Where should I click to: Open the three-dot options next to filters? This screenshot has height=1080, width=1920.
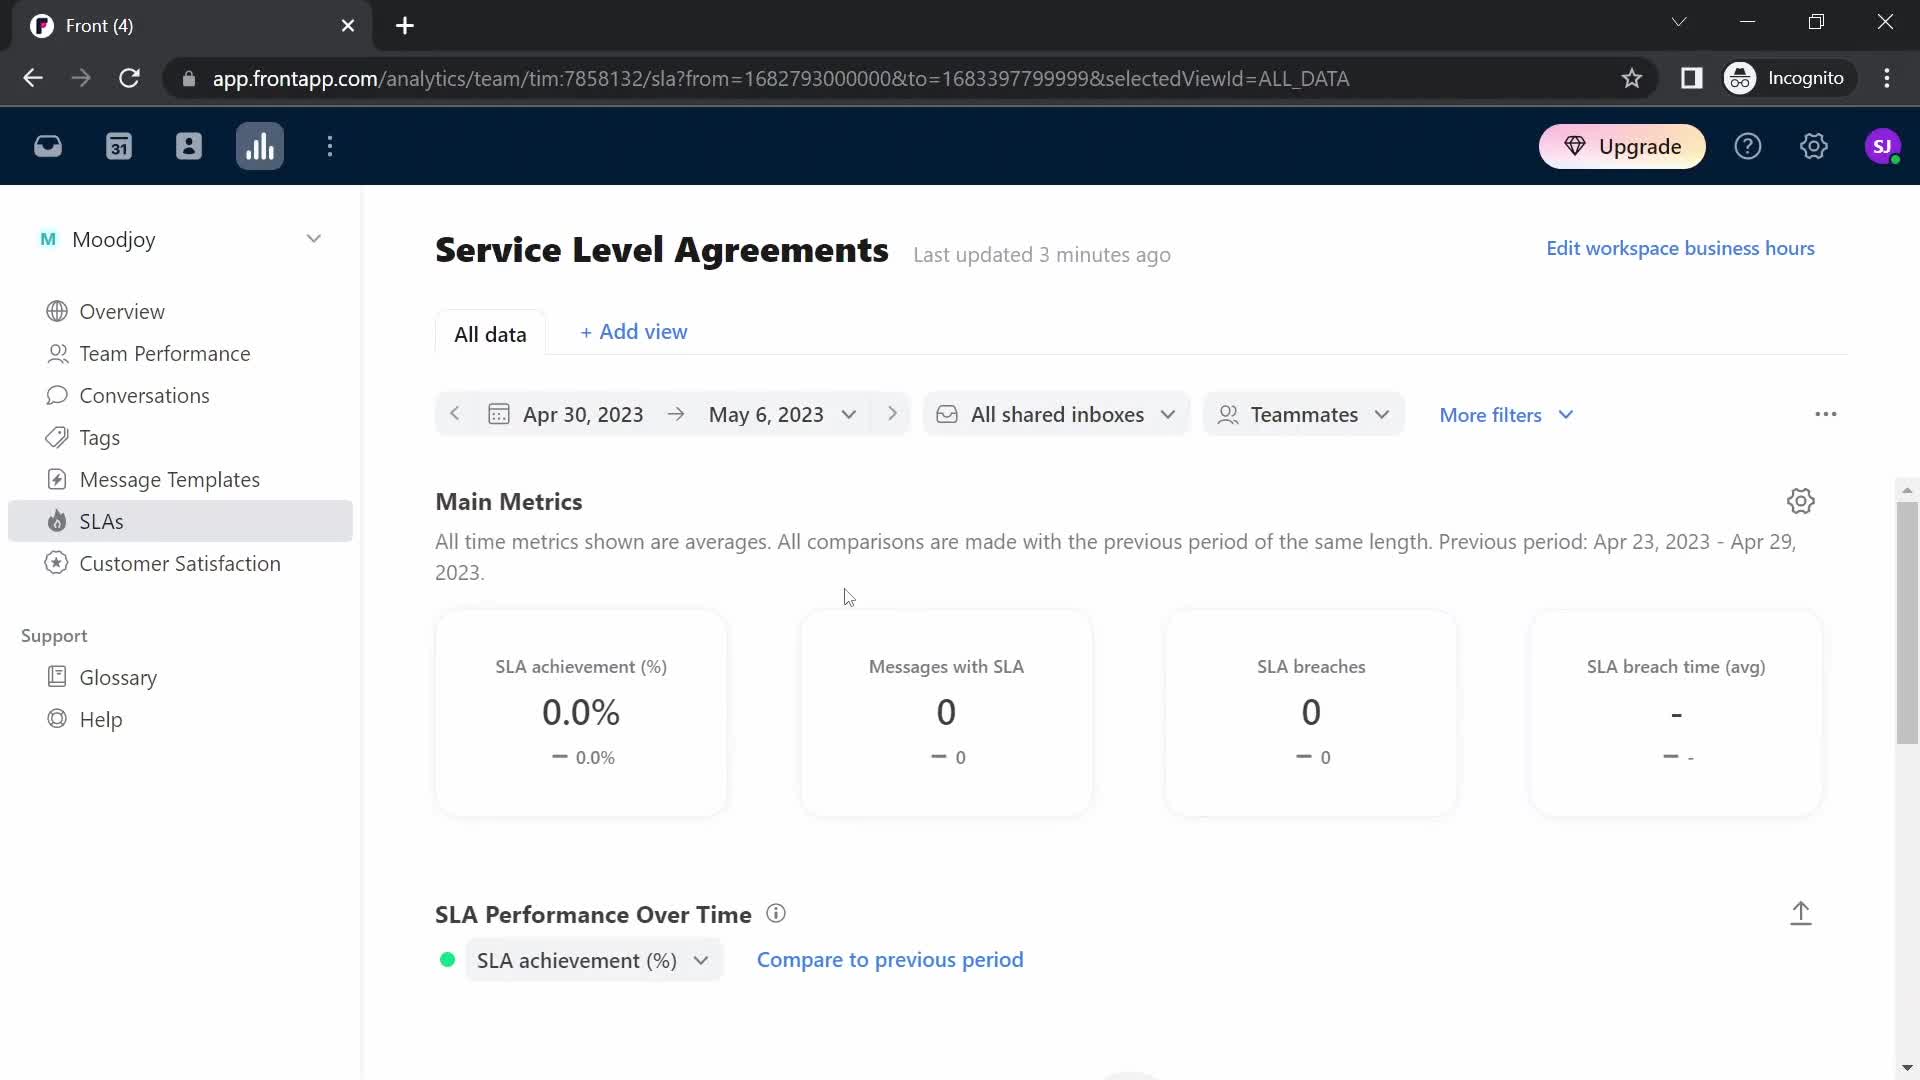(1826, 414)
